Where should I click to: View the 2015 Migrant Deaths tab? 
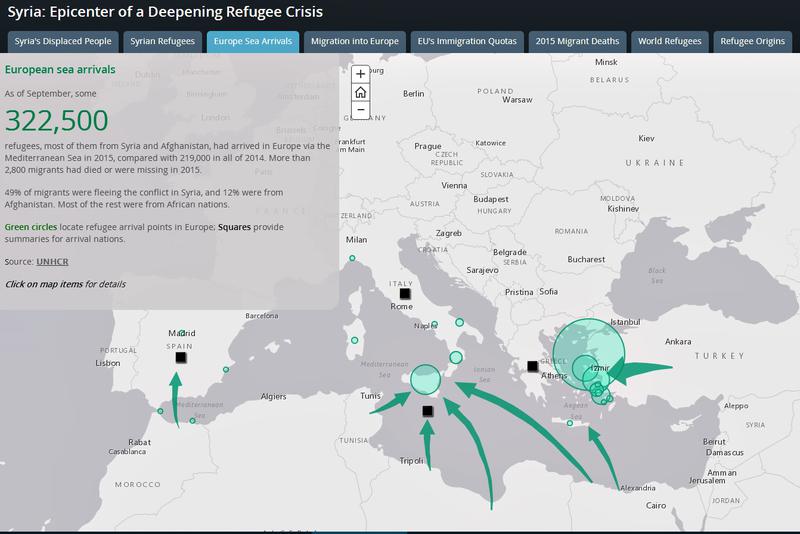[x=577, y=42]
